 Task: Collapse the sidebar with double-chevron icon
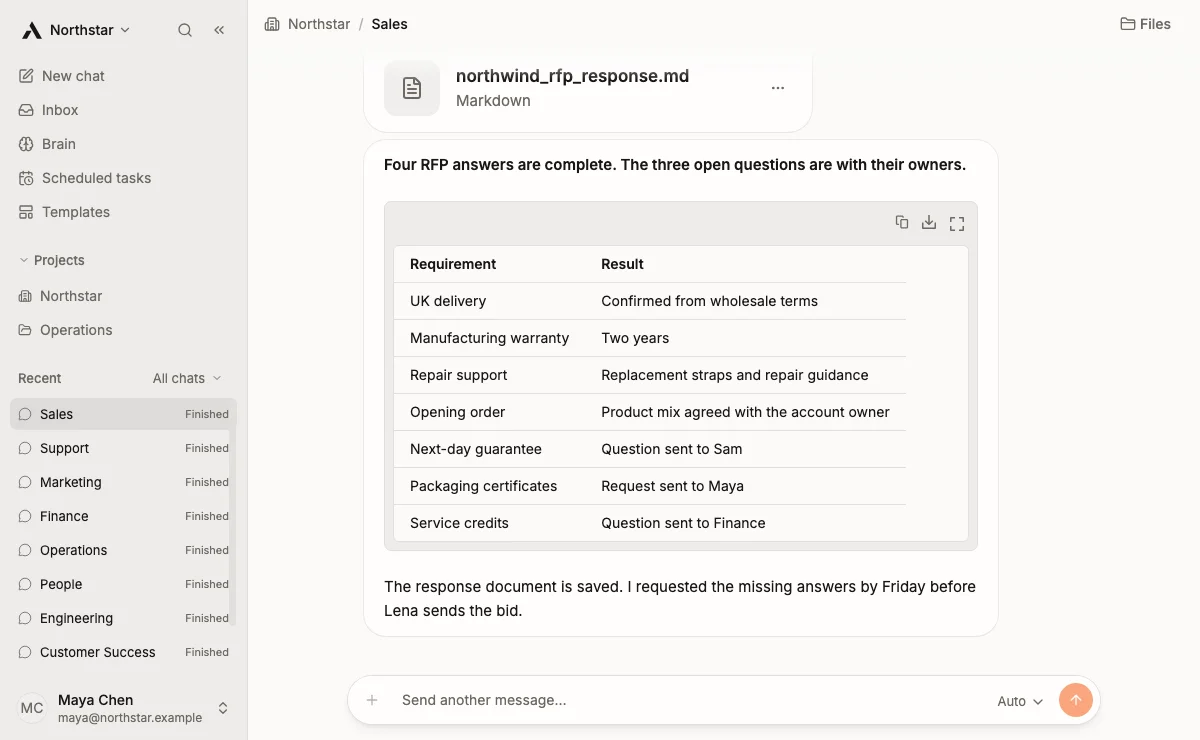pyautogui.click(x=219, y=30)
